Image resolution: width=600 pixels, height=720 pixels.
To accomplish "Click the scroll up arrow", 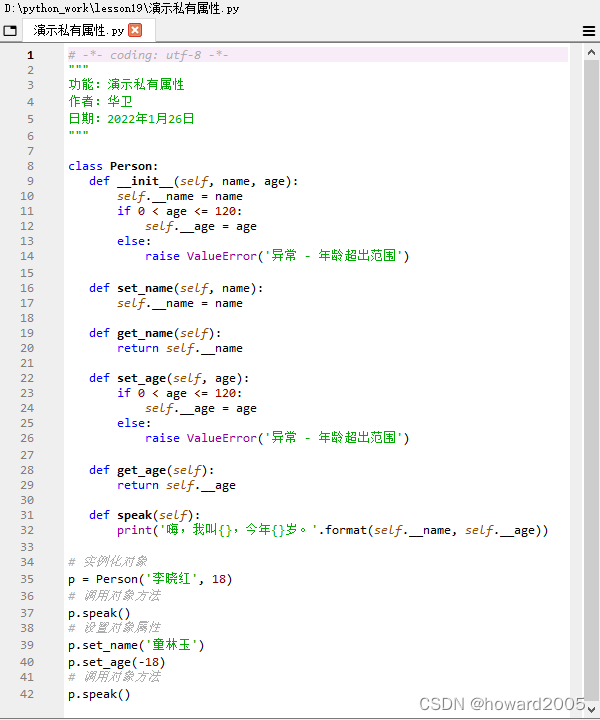I will tap(591, 52).
